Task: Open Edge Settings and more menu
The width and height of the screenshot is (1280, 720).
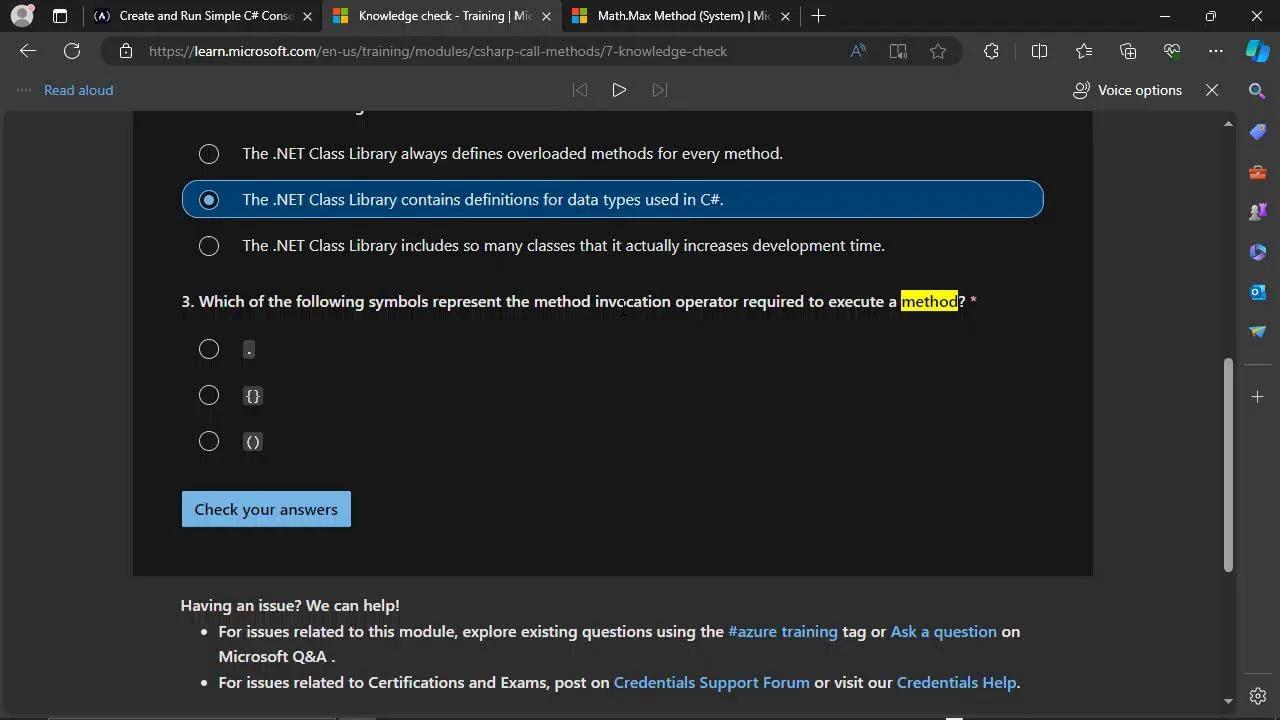Action: click(x=1215, y=51)
